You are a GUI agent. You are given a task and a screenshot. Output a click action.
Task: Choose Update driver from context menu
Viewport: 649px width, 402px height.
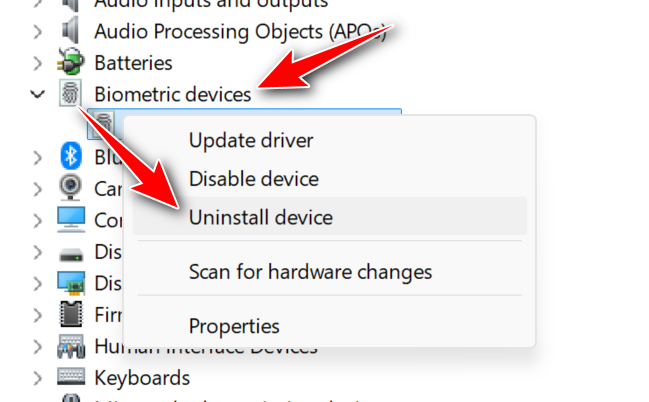[251, 141]
